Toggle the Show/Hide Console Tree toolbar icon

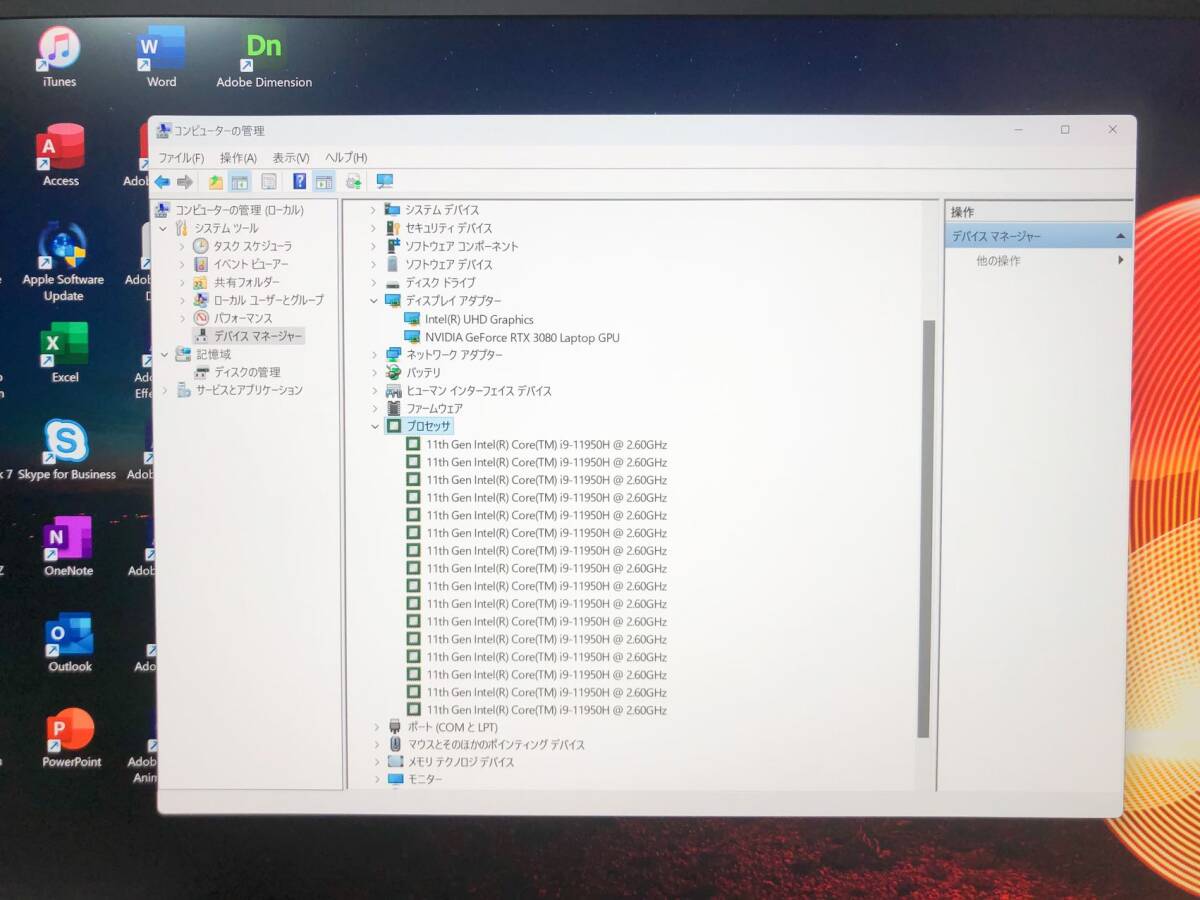(x=240, y=182)
